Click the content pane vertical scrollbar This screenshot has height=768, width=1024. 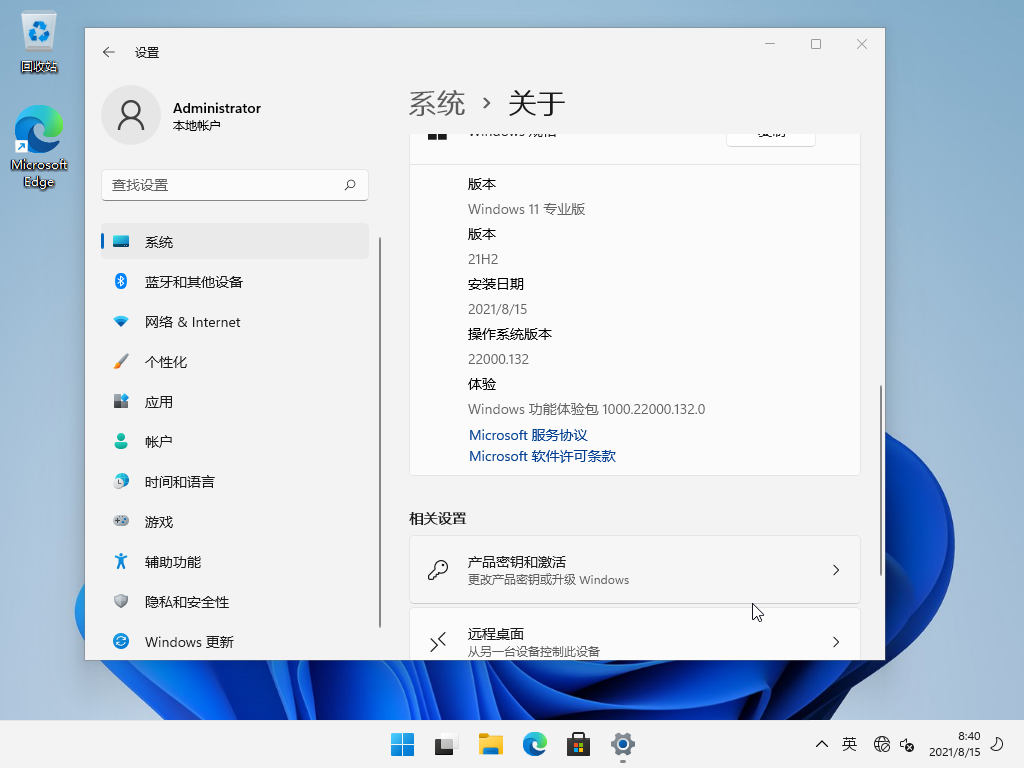tap(880, 480)
